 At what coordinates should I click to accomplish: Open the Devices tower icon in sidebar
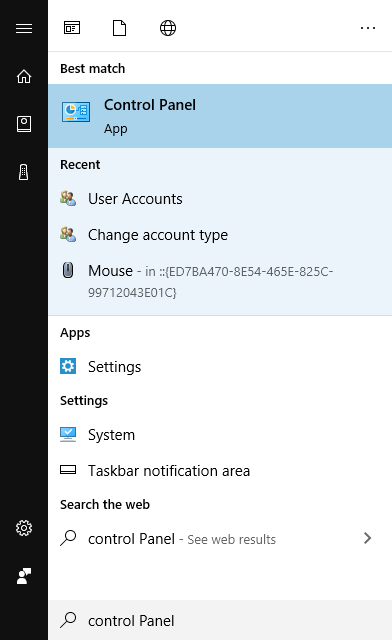(24, 172)
